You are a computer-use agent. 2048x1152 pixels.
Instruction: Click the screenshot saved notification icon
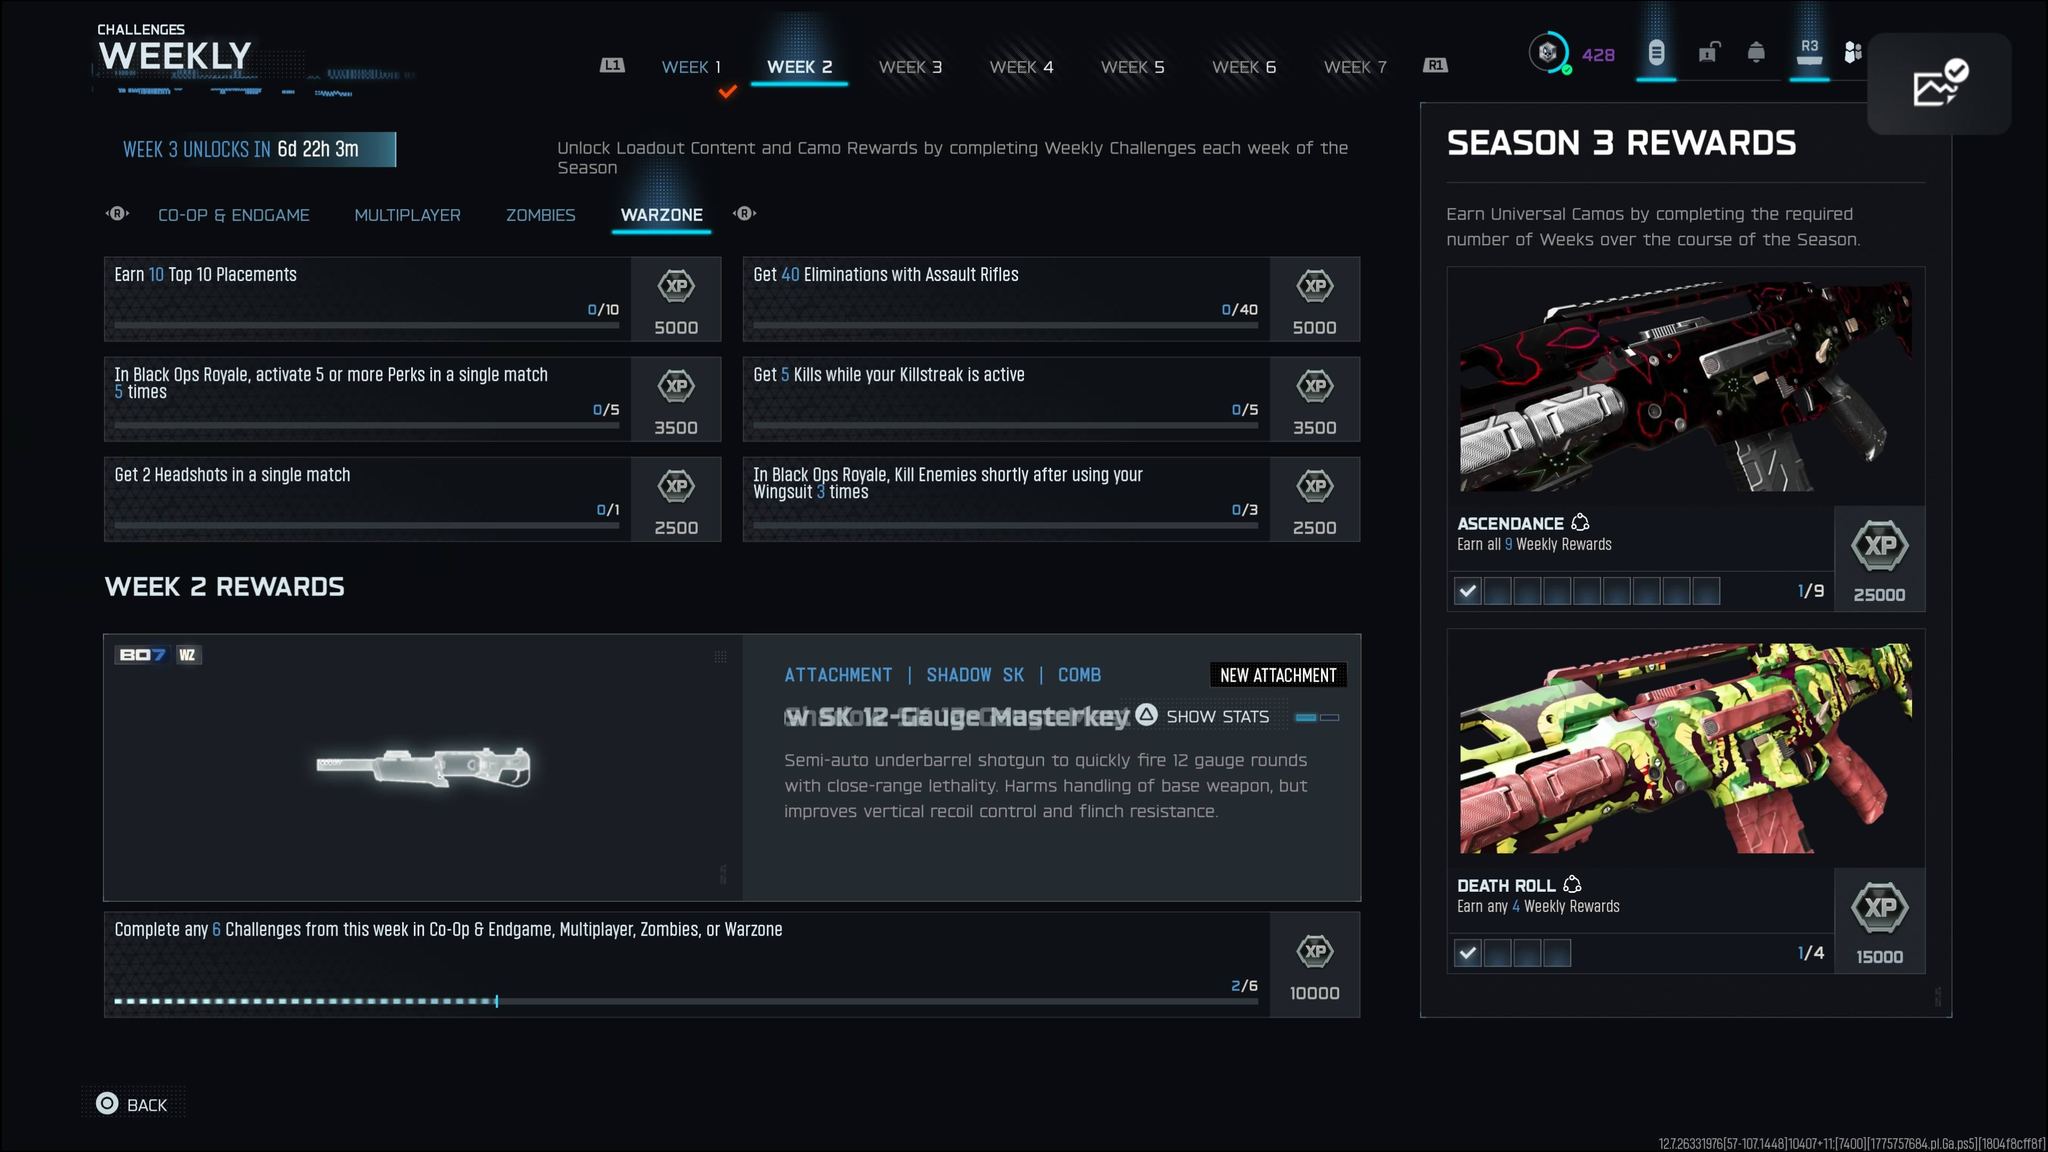1939,83
